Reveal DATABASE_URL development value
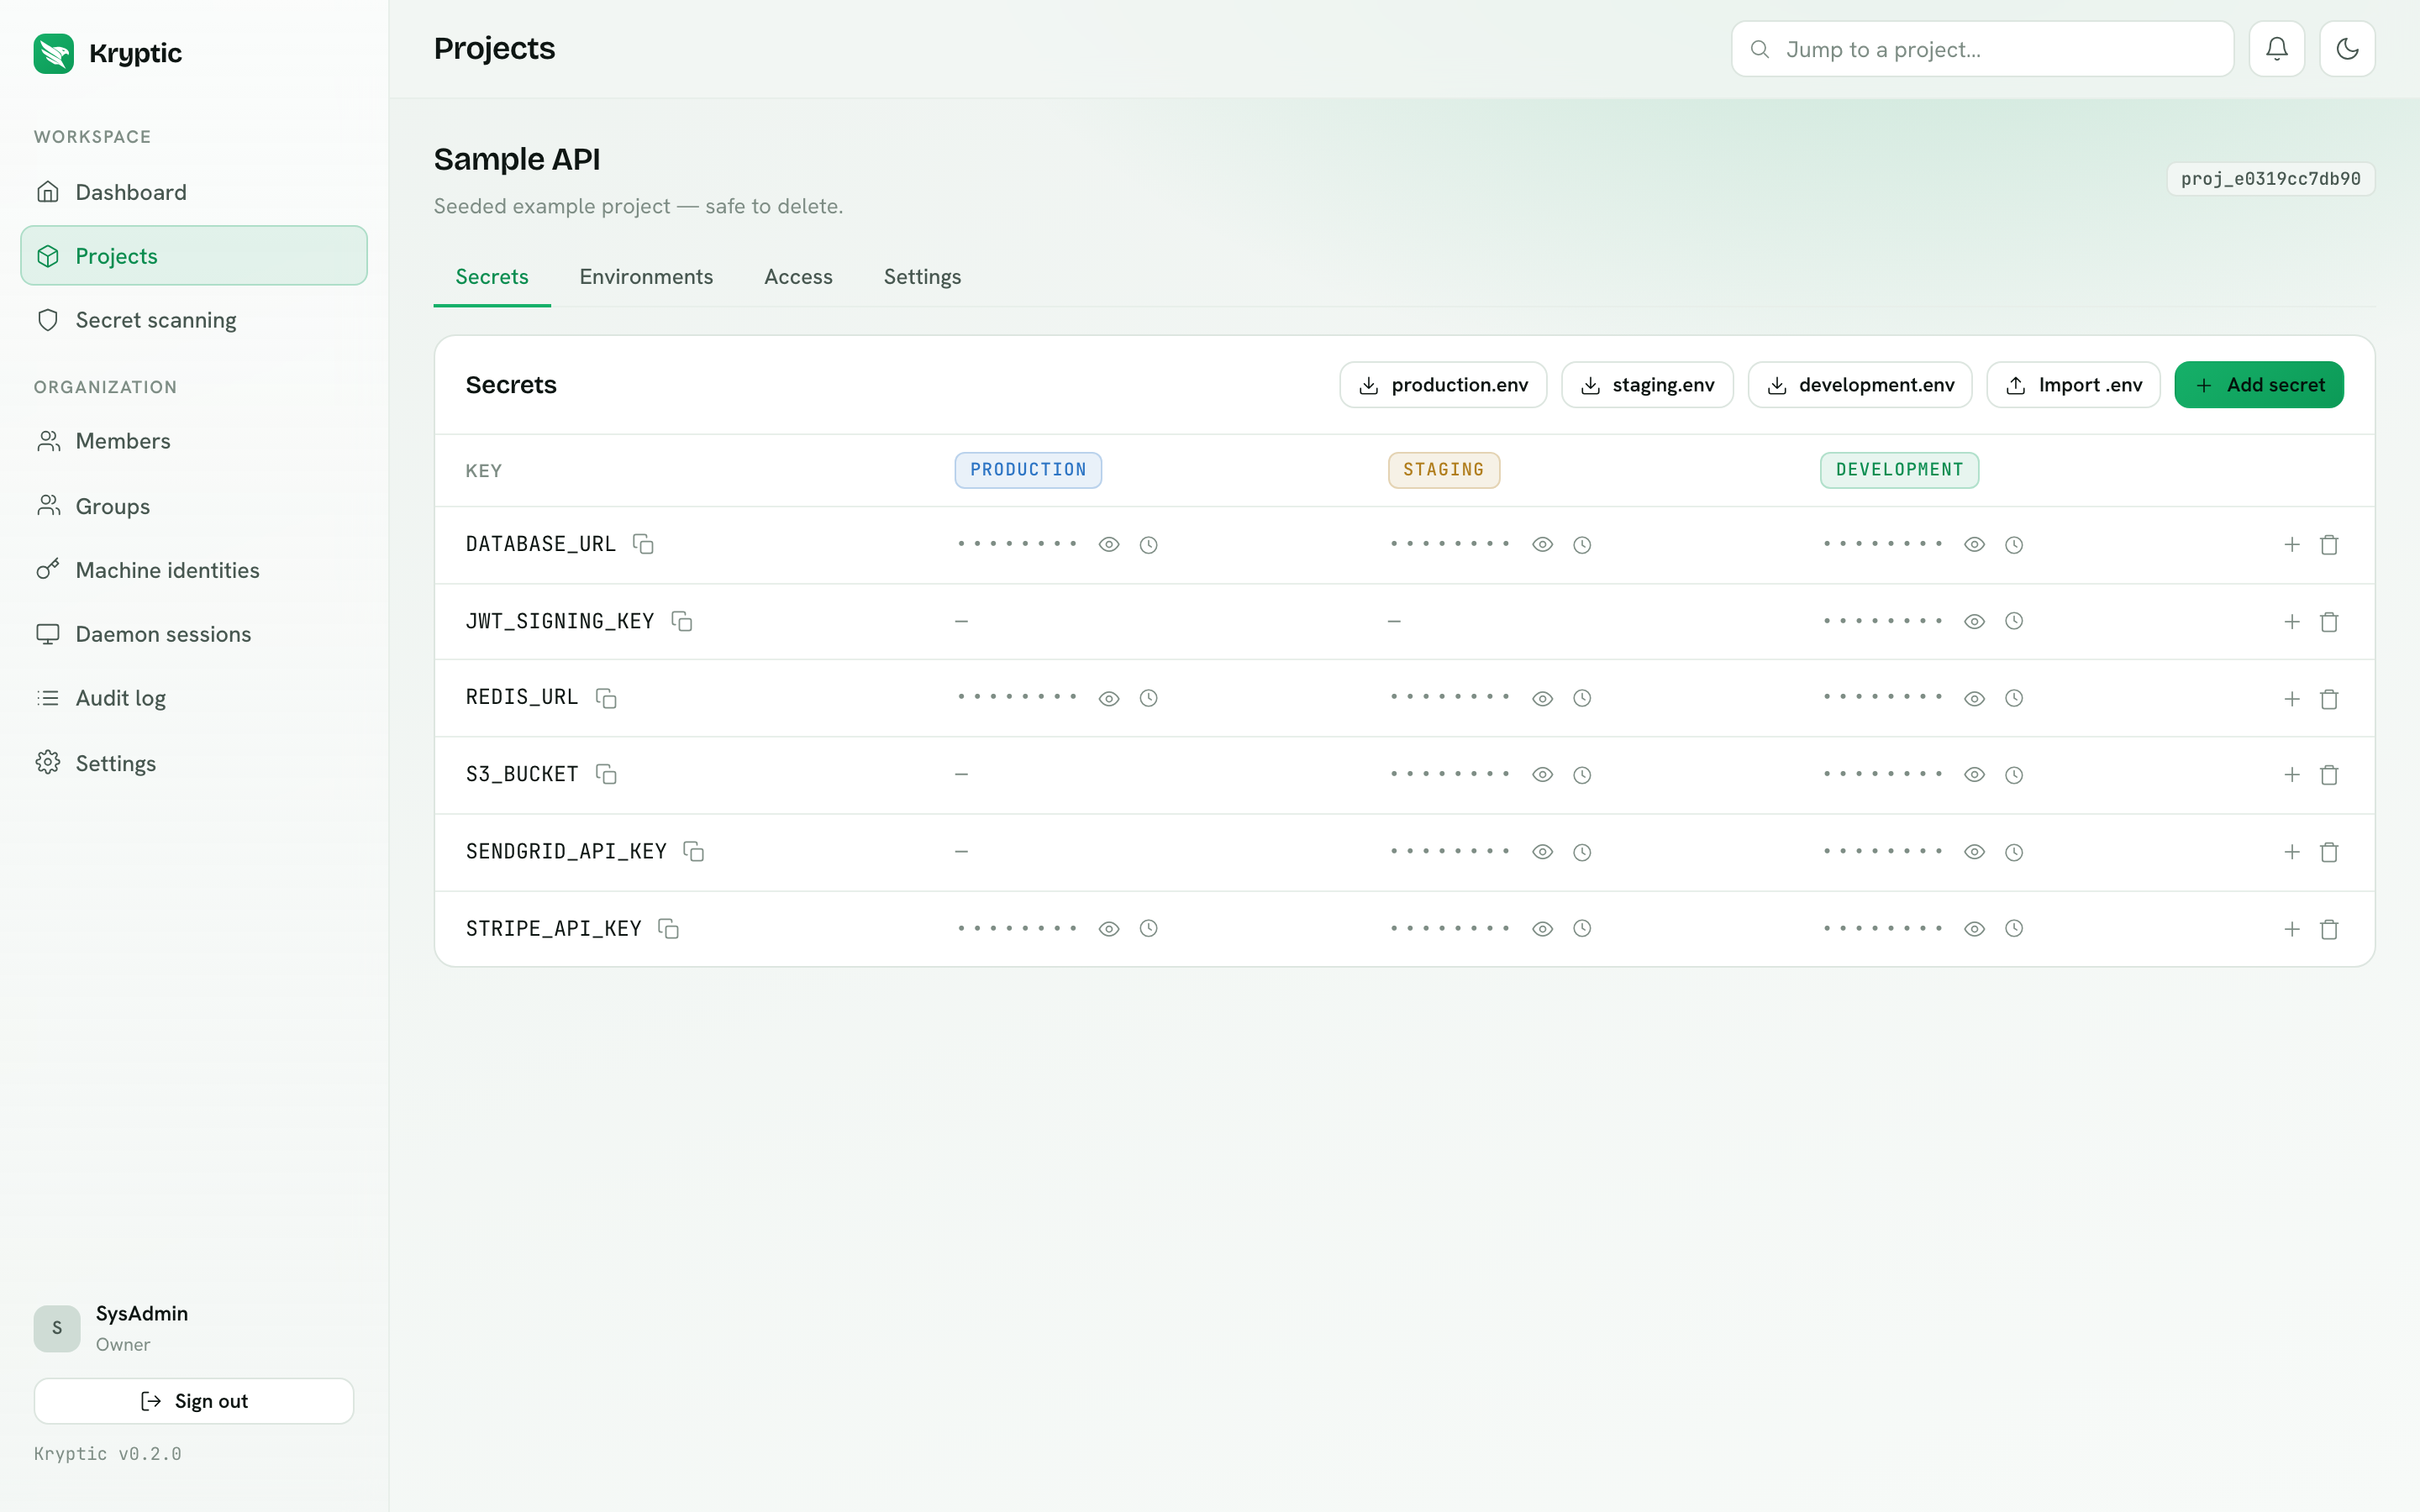 (1975, 545)
